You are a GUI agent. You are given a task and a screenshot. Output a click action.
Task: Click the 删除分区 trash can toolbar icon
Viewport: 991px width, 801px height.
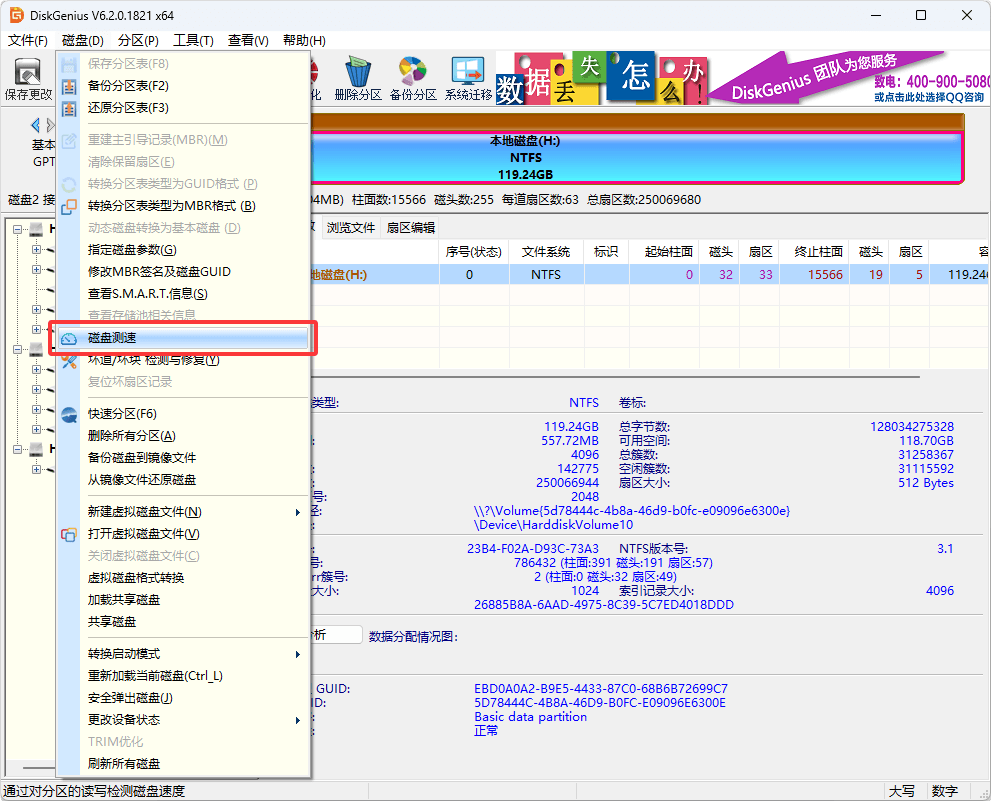pos(358,79)
